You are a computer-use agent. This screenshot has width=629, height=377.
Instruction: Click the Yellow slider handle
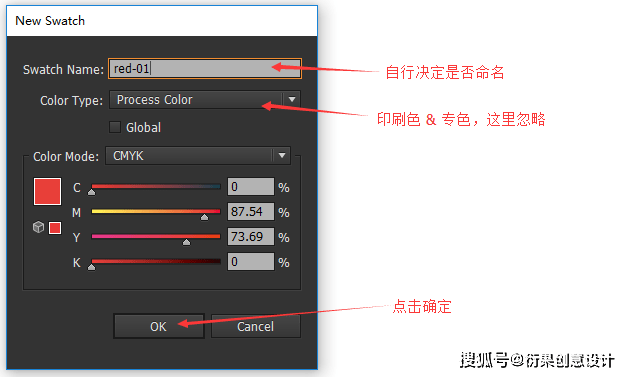186,242
